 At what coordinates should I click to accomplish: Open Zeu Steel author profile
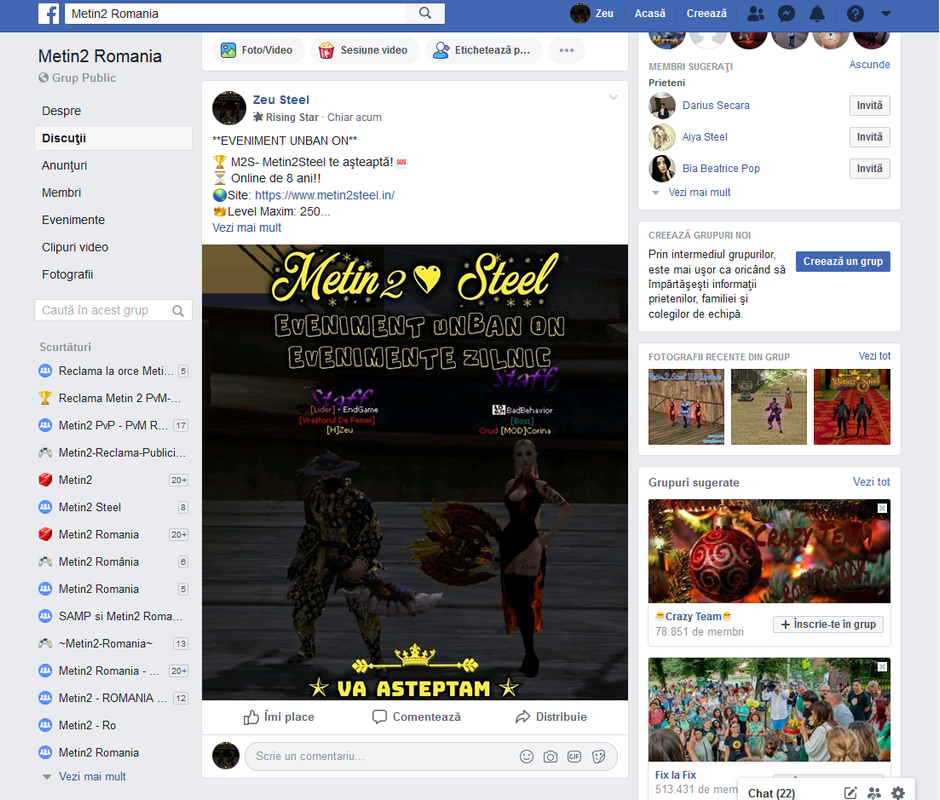281,100
